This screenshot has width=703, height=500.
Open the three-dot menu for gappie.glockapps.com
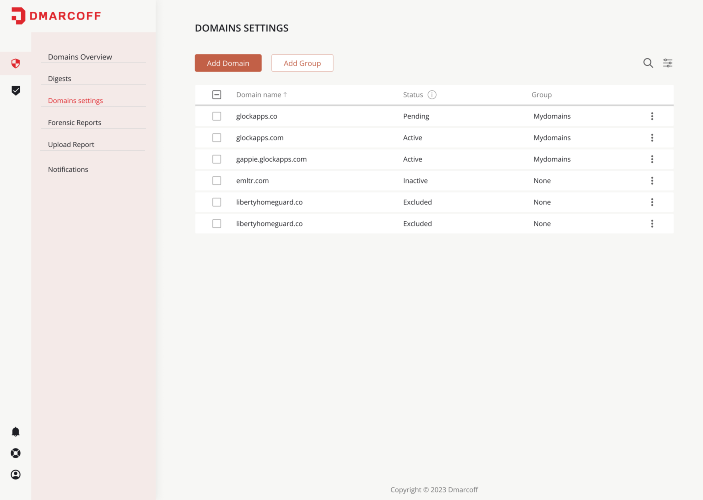pos(652,159)
